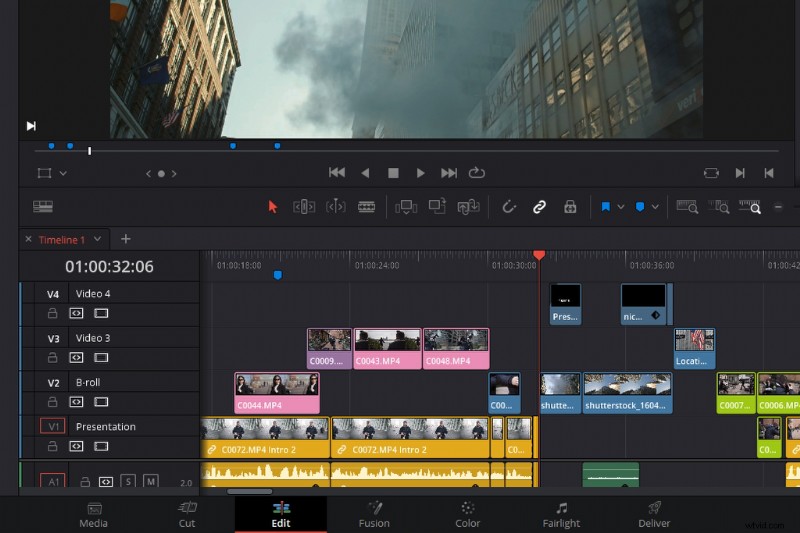Lock the Video 4 track
The width and height of the screenshot is (800, 533).
pyautogui.click(x=53, y=313)
